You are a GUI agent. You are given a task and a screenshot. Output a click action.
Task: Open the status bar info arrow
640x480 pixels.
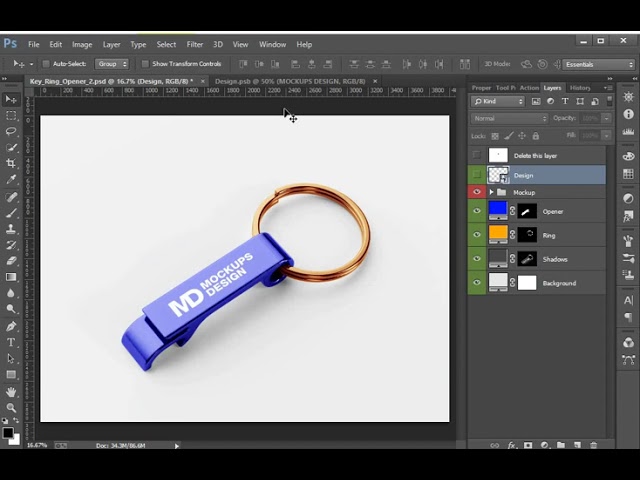[x=176, y=446]
